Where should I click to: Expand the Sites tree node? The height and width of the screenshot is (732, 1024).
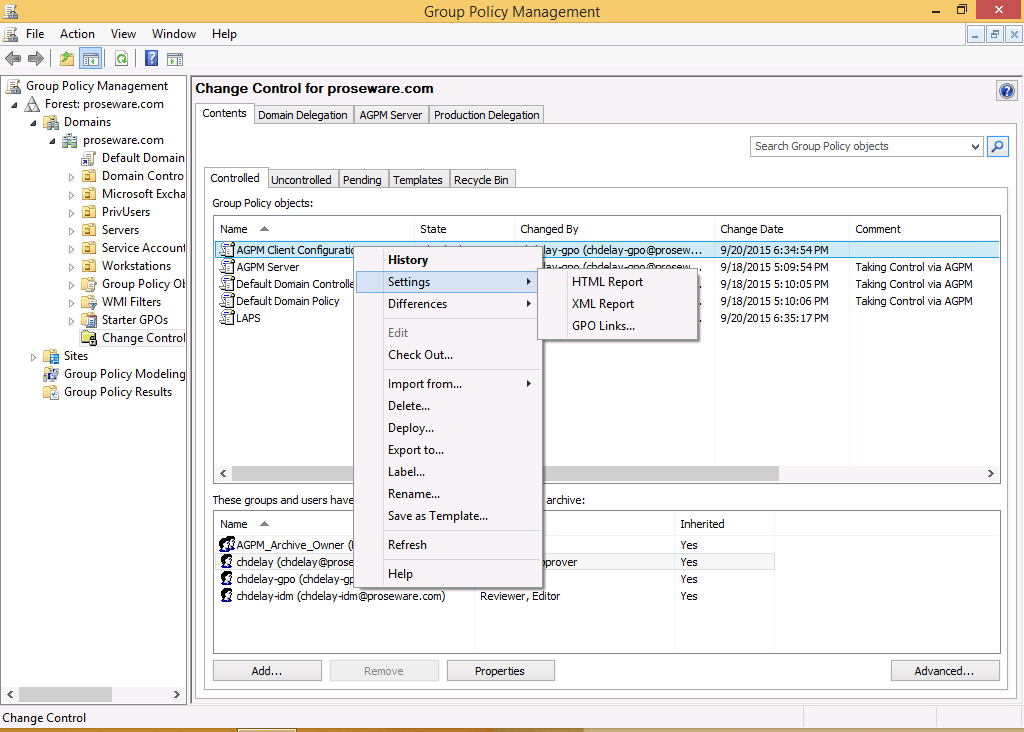click(34, 357)
